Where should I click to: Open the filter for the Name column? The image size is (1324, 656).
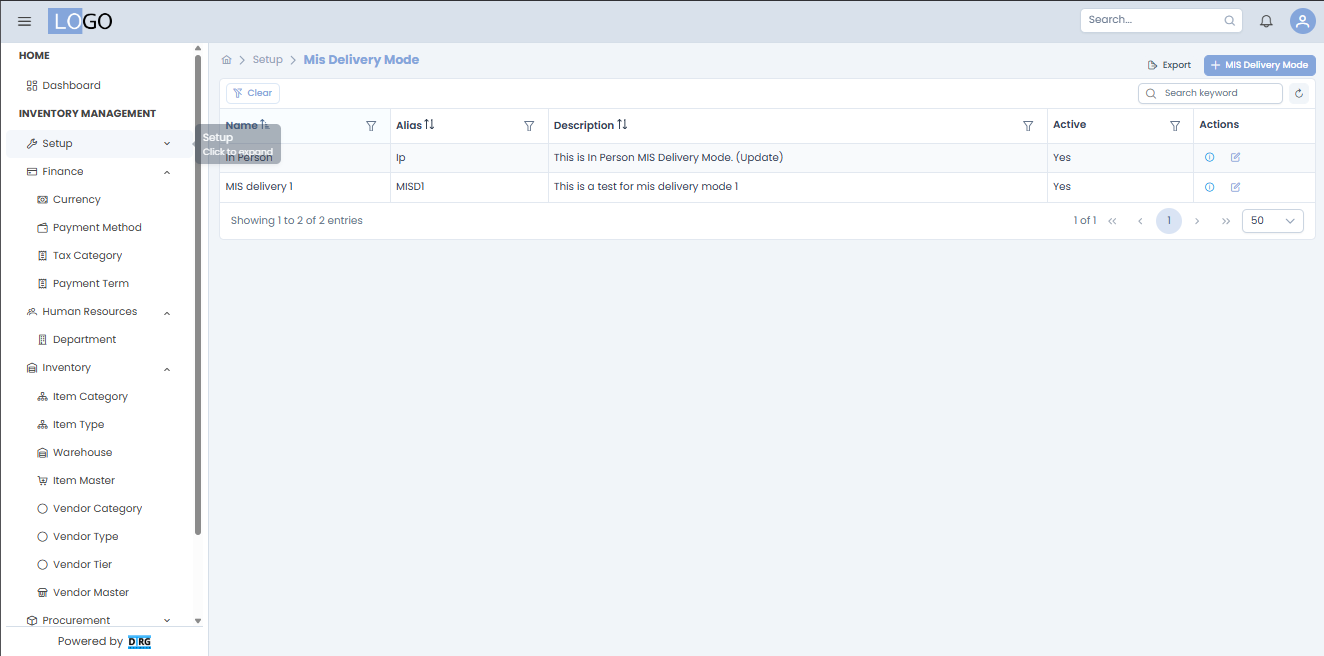pyautogui.click(x=371, y=125)
